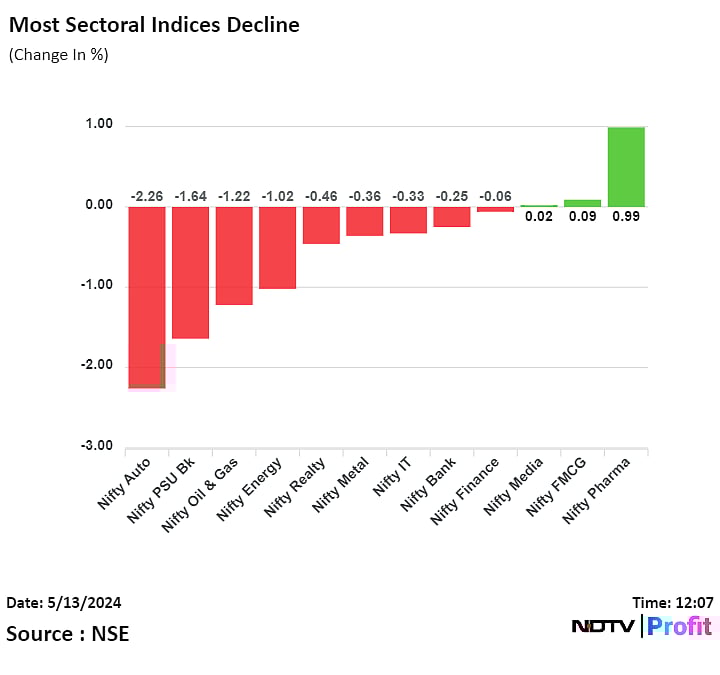This screenshot has width=720, height=675.
Task: Click the Nifty Realty bar
Action: click(x=321, y=225)
